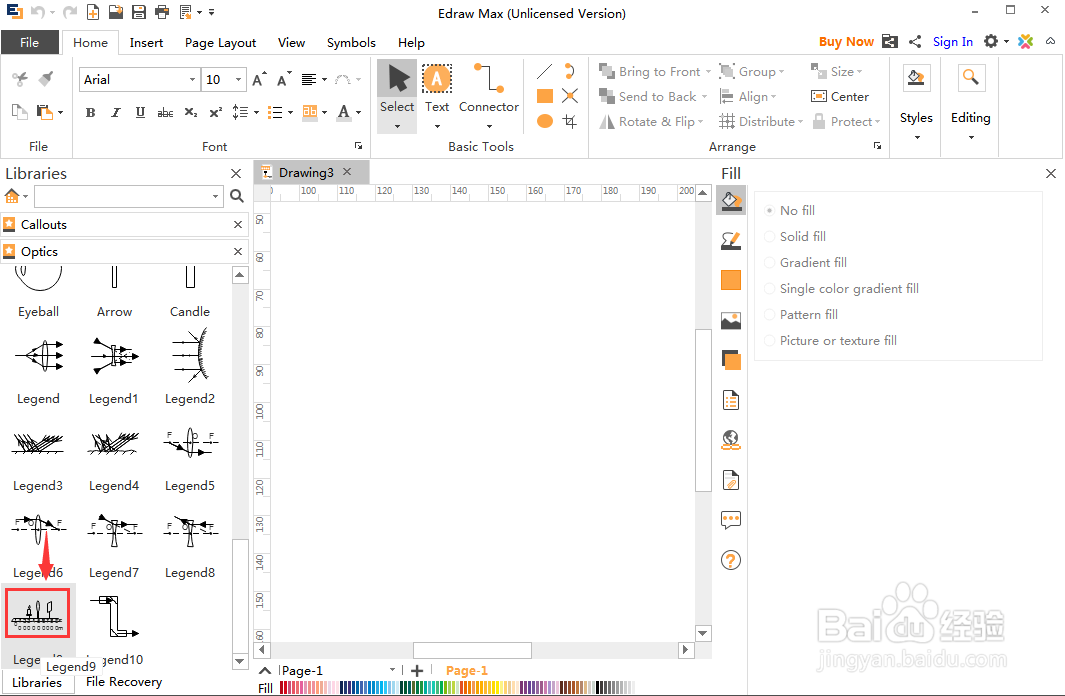The image size is (1065, 696).
Task: Apply italic formatting
Action: point(115,113)
